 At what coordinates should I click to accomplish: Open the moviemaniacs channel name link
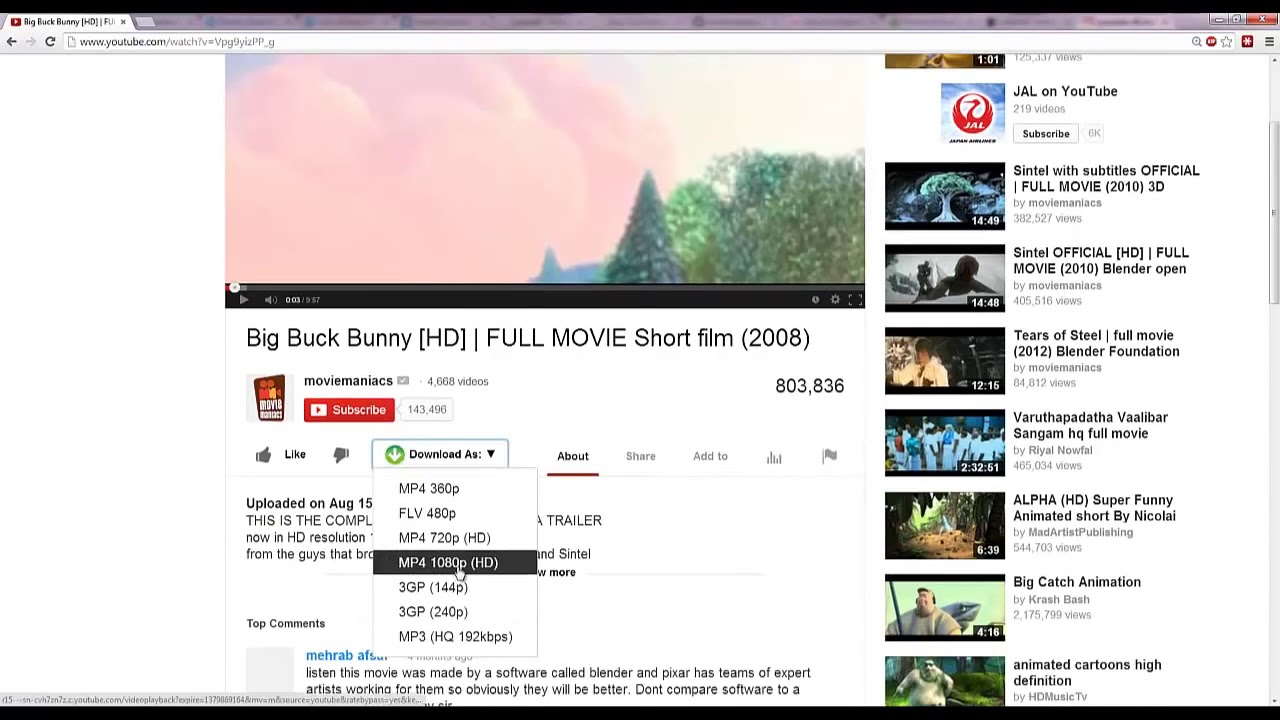348,381
